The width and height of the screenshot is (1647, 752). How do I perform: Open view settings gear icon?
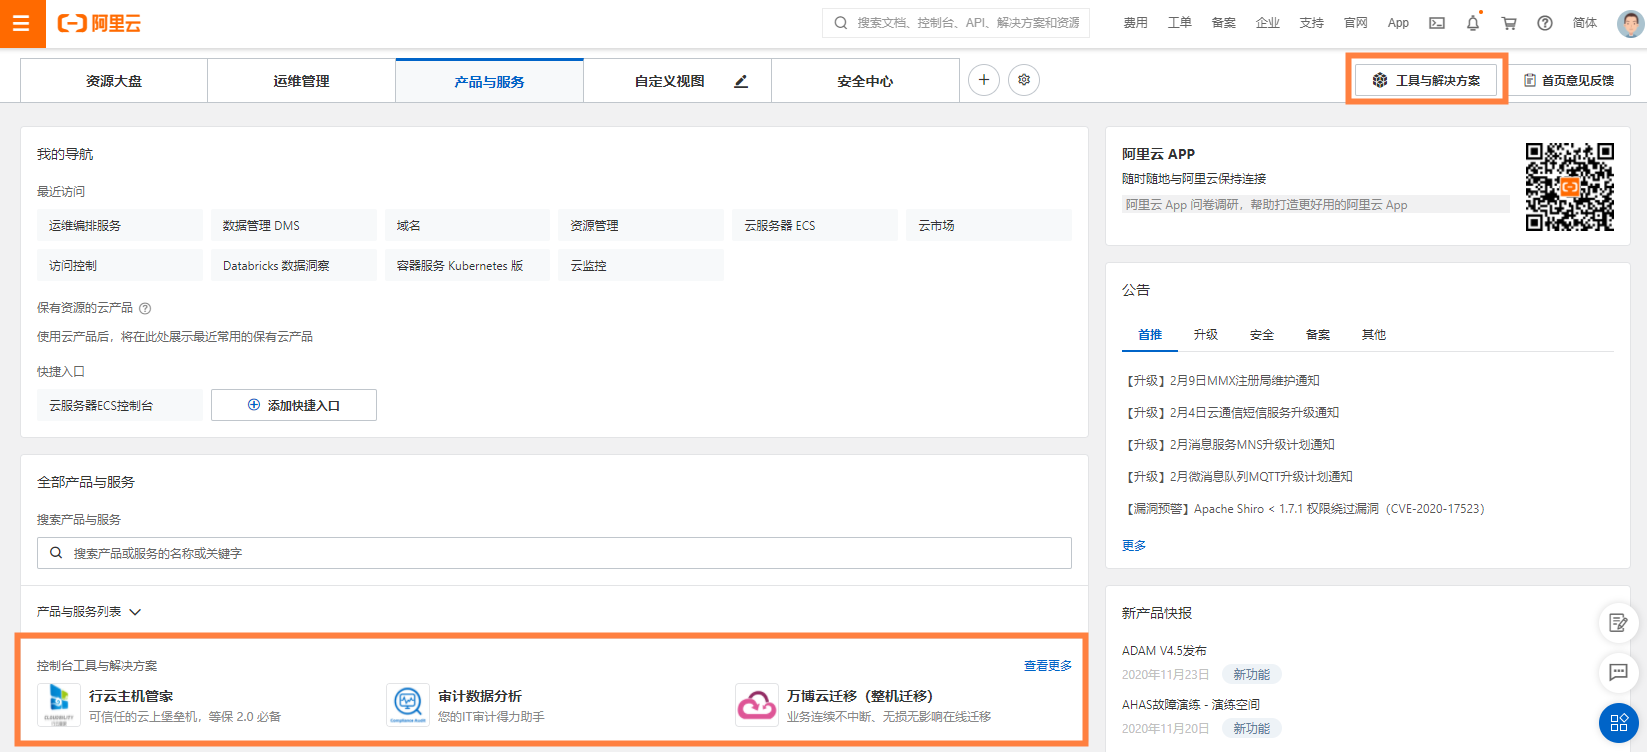(x=1024, y=80)
